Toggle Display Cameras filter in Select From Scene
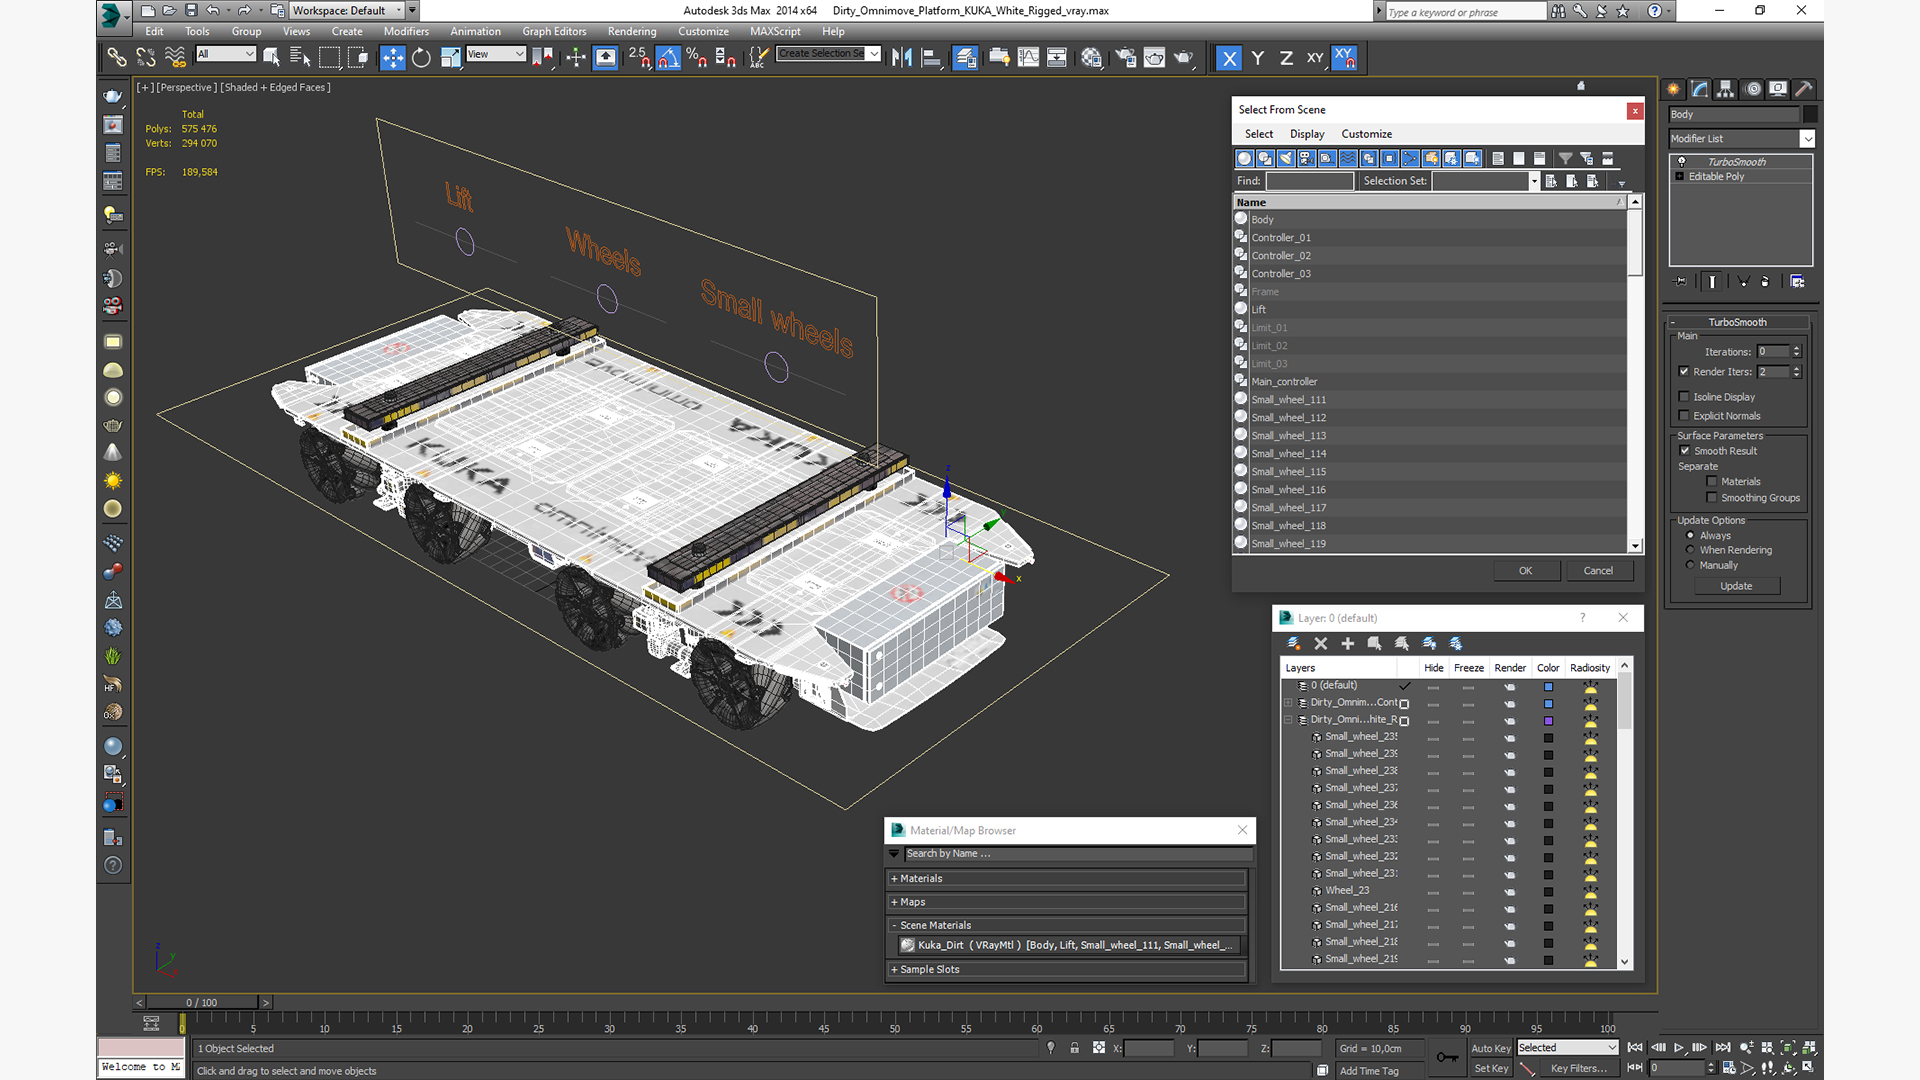Screen dimensions: 1920x1080 coord(1306,158)
